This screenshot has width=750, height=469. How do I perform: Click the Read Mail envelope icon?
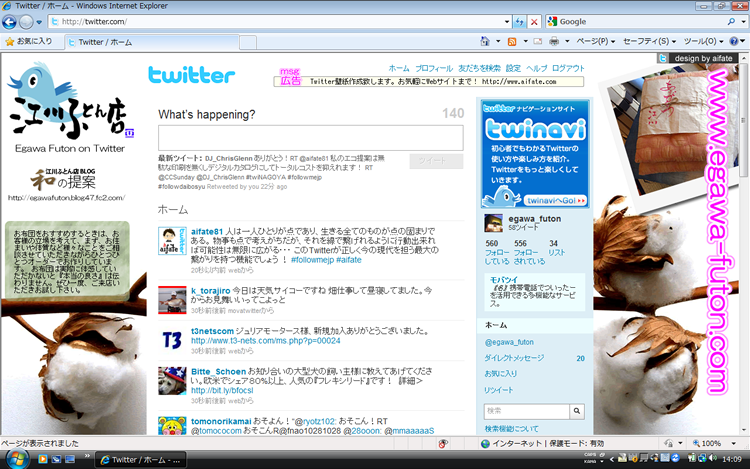pos(538,42)
